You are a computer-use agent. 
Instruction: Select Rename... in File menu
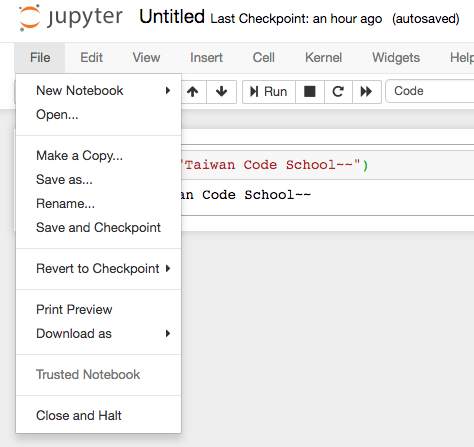coord(98,204)
